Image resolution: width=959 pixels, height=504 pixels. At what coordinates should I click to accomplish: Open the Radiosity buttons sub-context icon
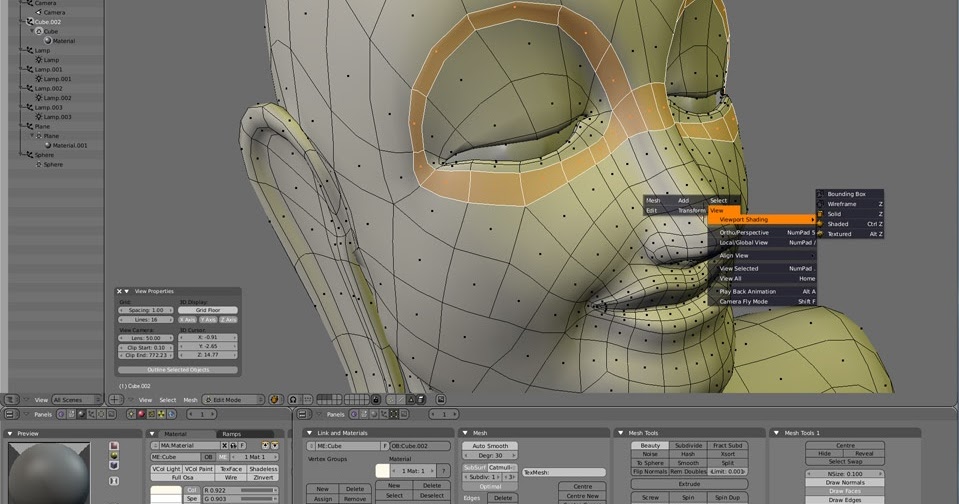coord(161,414)
